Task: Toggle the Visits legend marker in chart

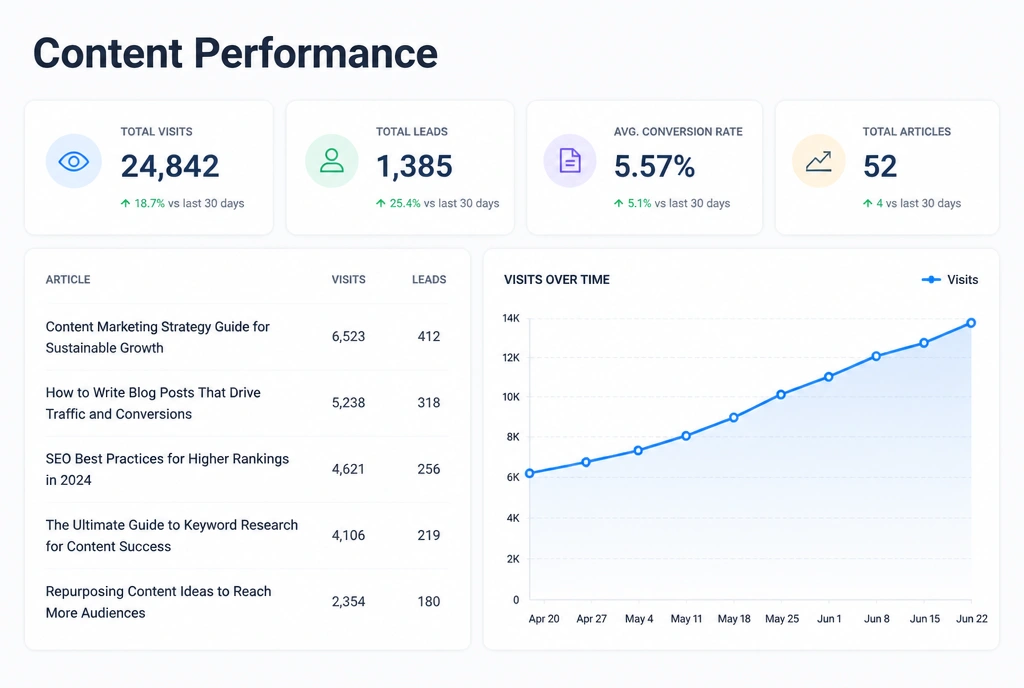Action: [x=931, y=279]
